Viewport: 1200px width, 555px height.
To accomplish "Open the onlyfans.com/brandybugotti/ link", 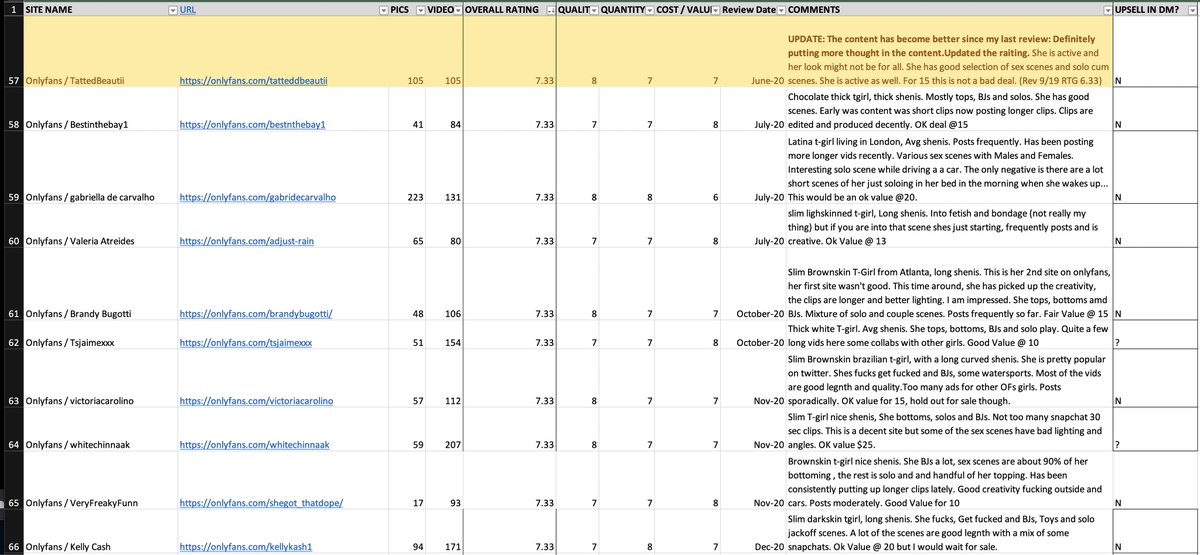I will [254, 314].
